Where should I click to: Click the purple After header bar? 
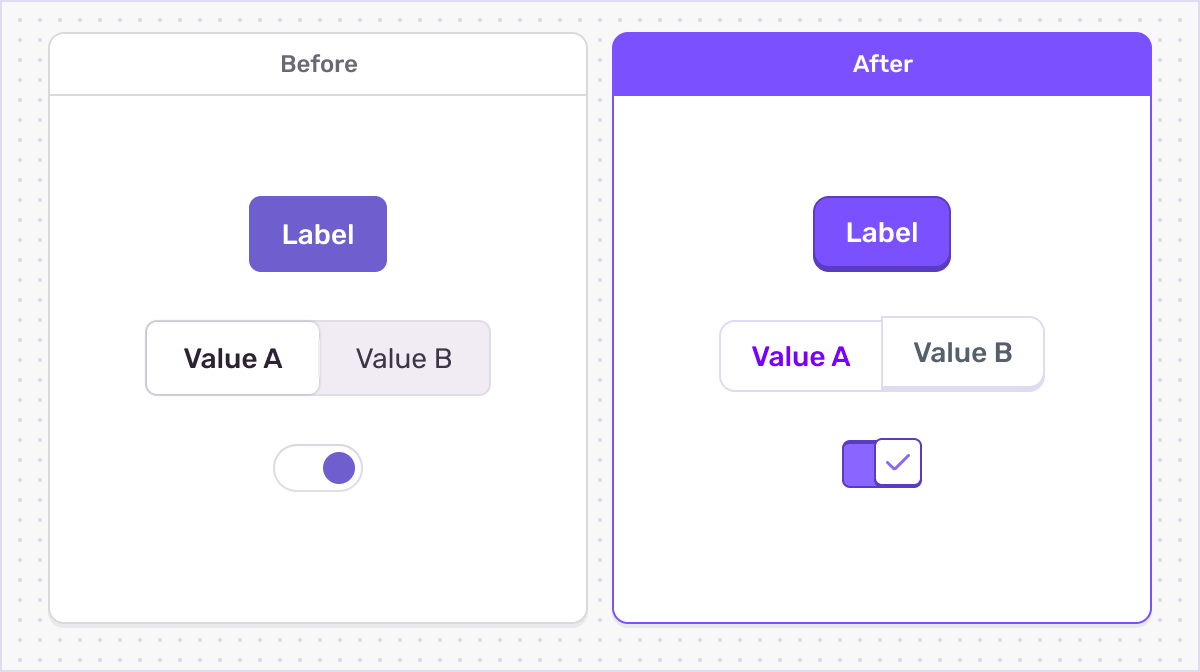[881, 63]
